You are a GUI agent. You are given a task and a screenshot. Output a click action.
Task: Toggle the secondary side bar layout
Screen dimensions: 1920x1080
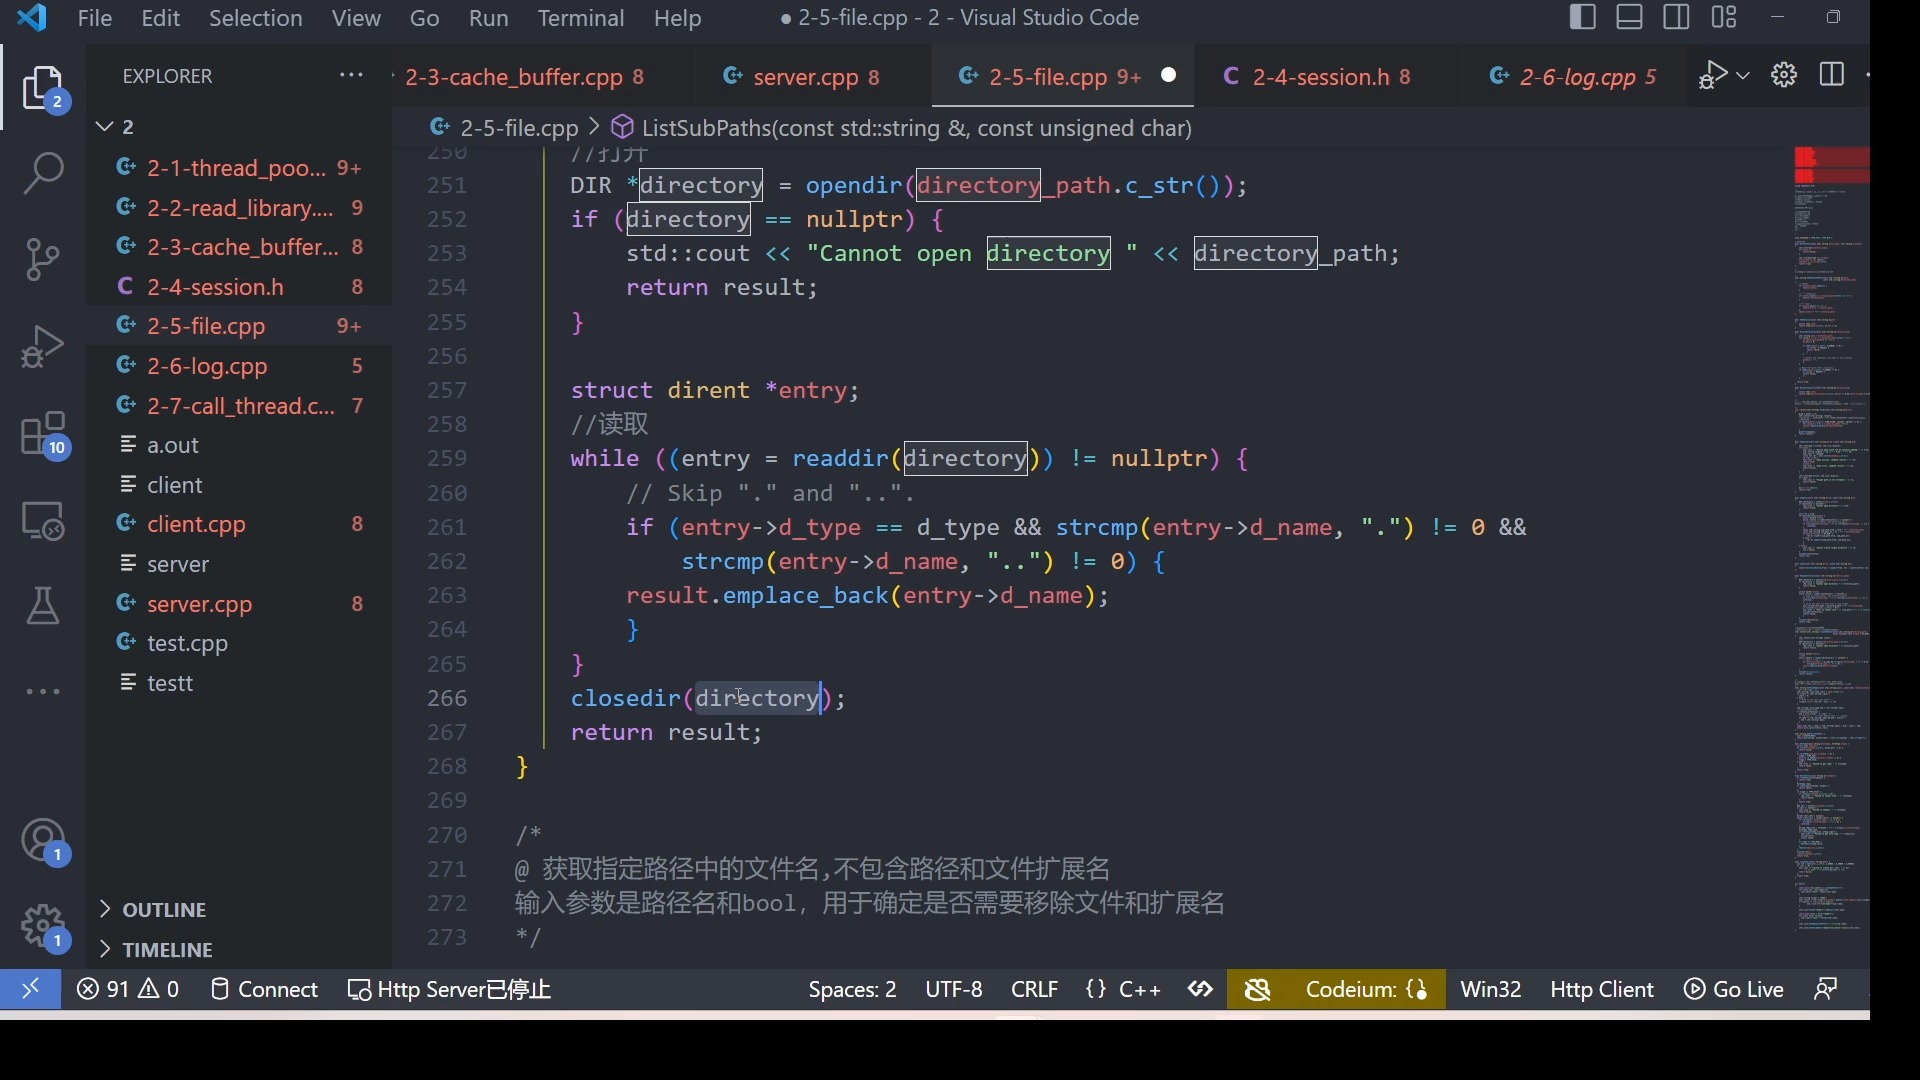pyautogui.click(x=1678, y=18)
